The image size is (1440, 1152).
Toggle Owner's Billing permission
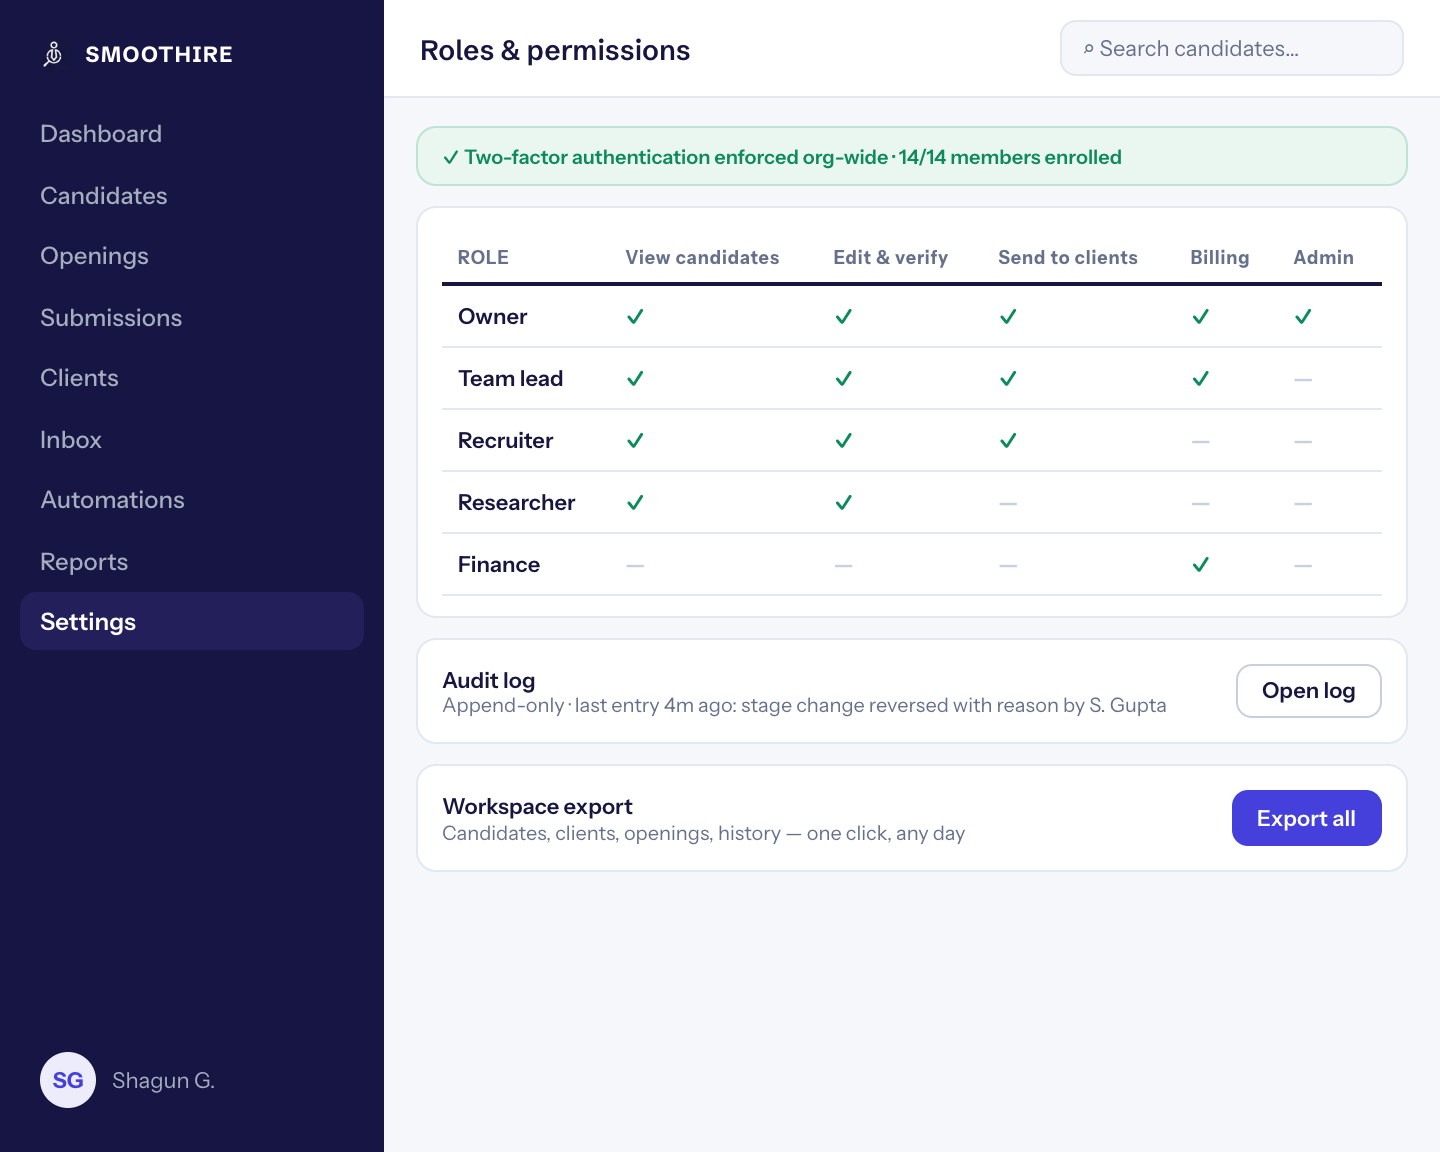click(x=1201, y=317)
